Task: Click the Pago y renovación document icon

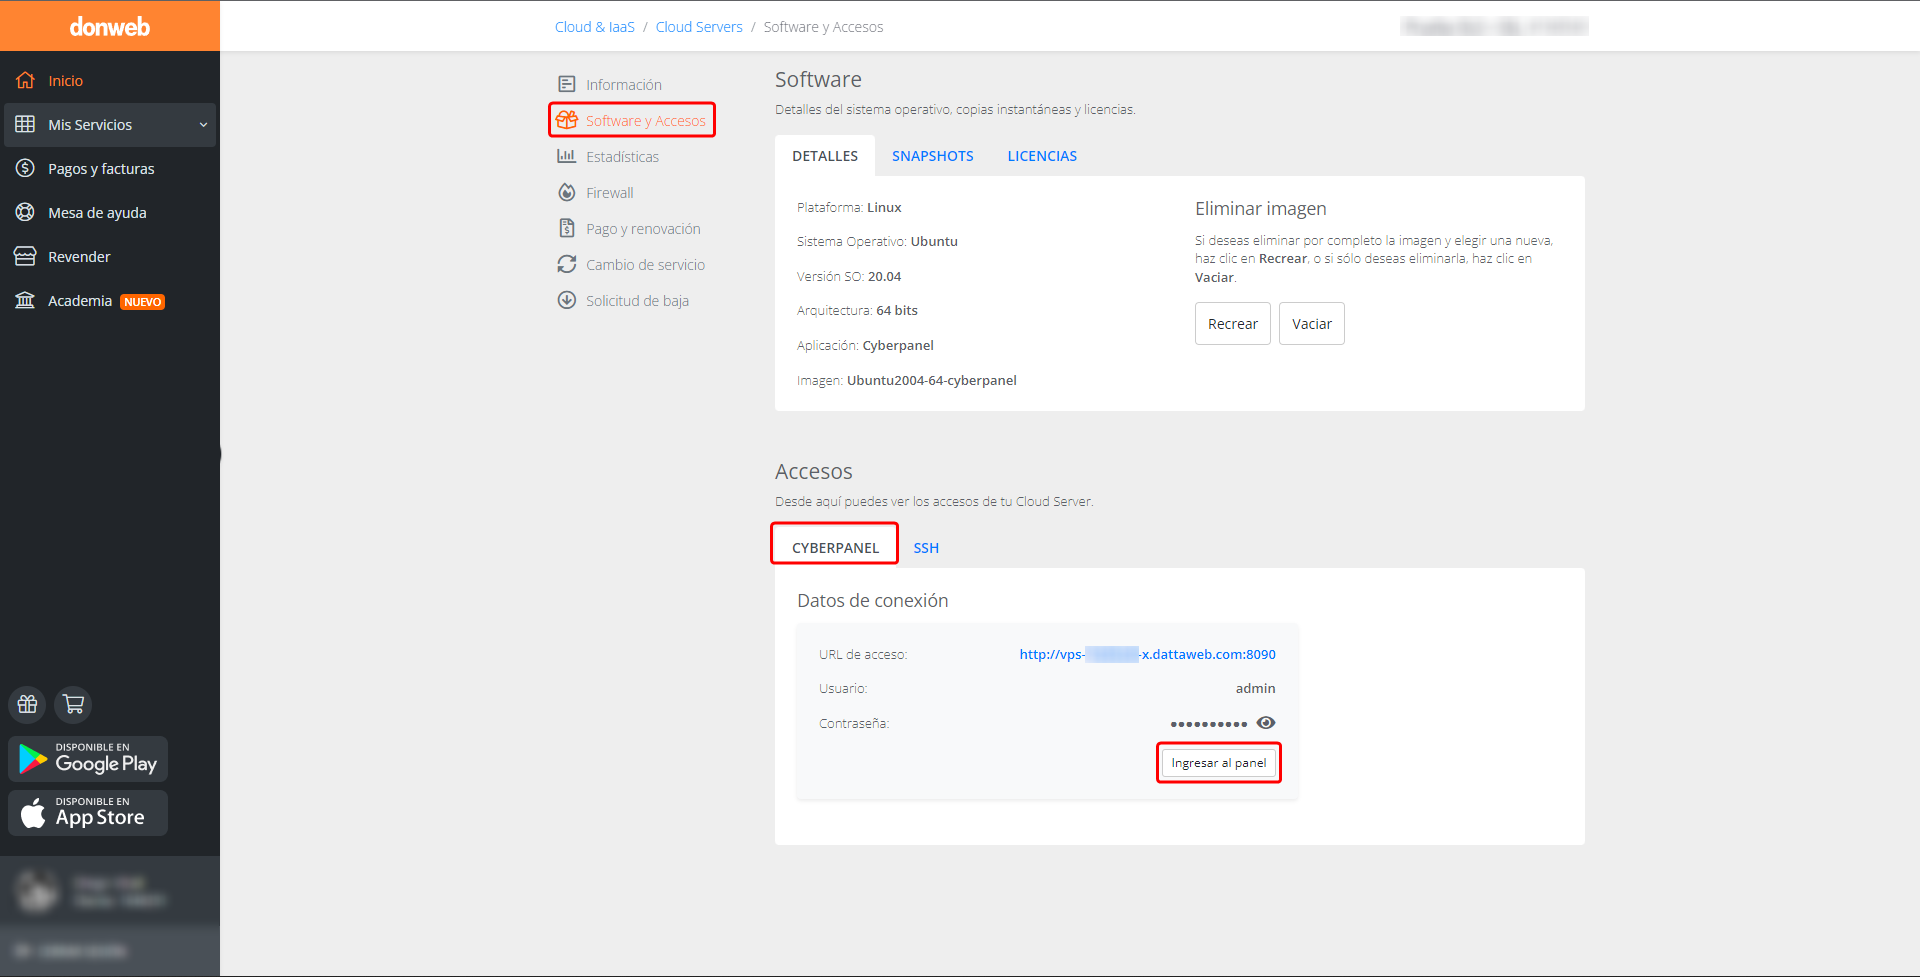Action: coord(567,228)
